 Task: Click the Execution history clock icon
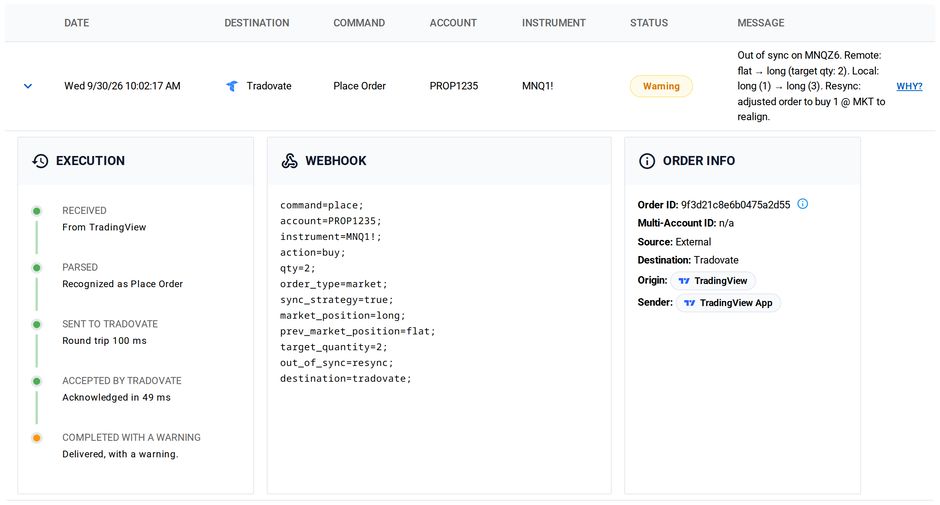(40, 161)
